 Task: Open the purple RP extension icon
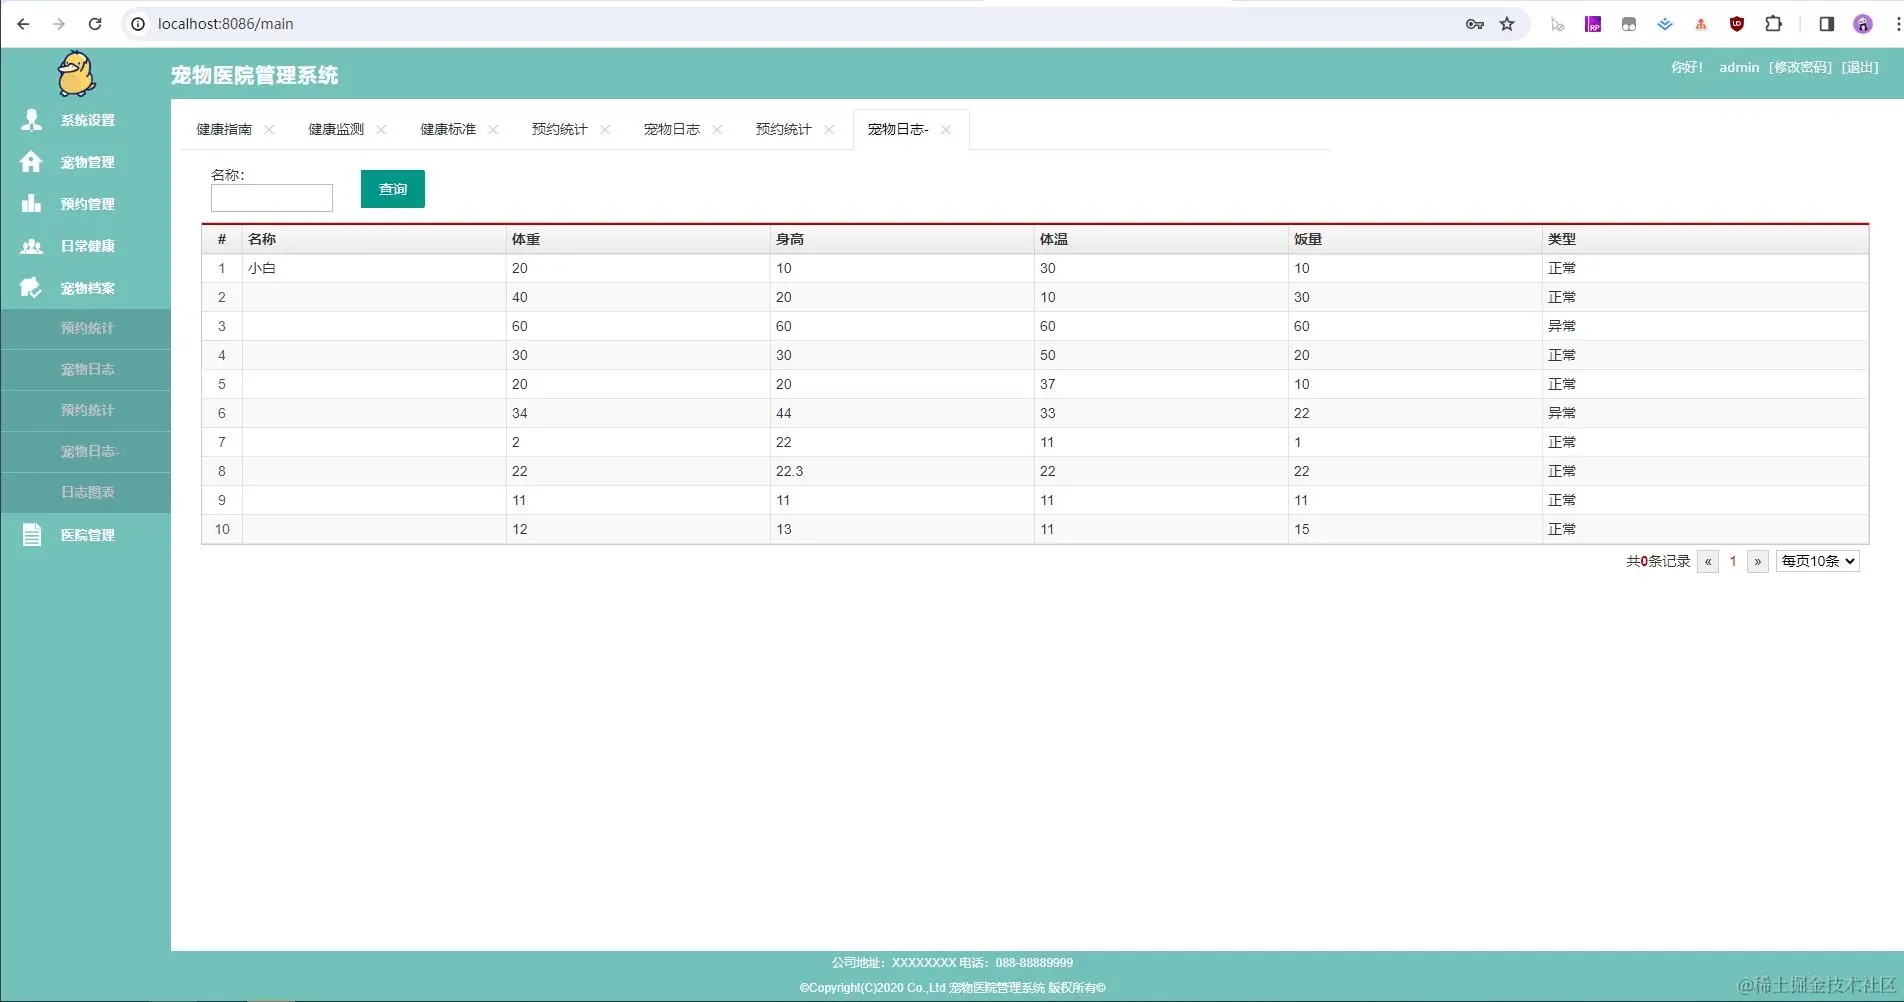[x=1593, y=24]
